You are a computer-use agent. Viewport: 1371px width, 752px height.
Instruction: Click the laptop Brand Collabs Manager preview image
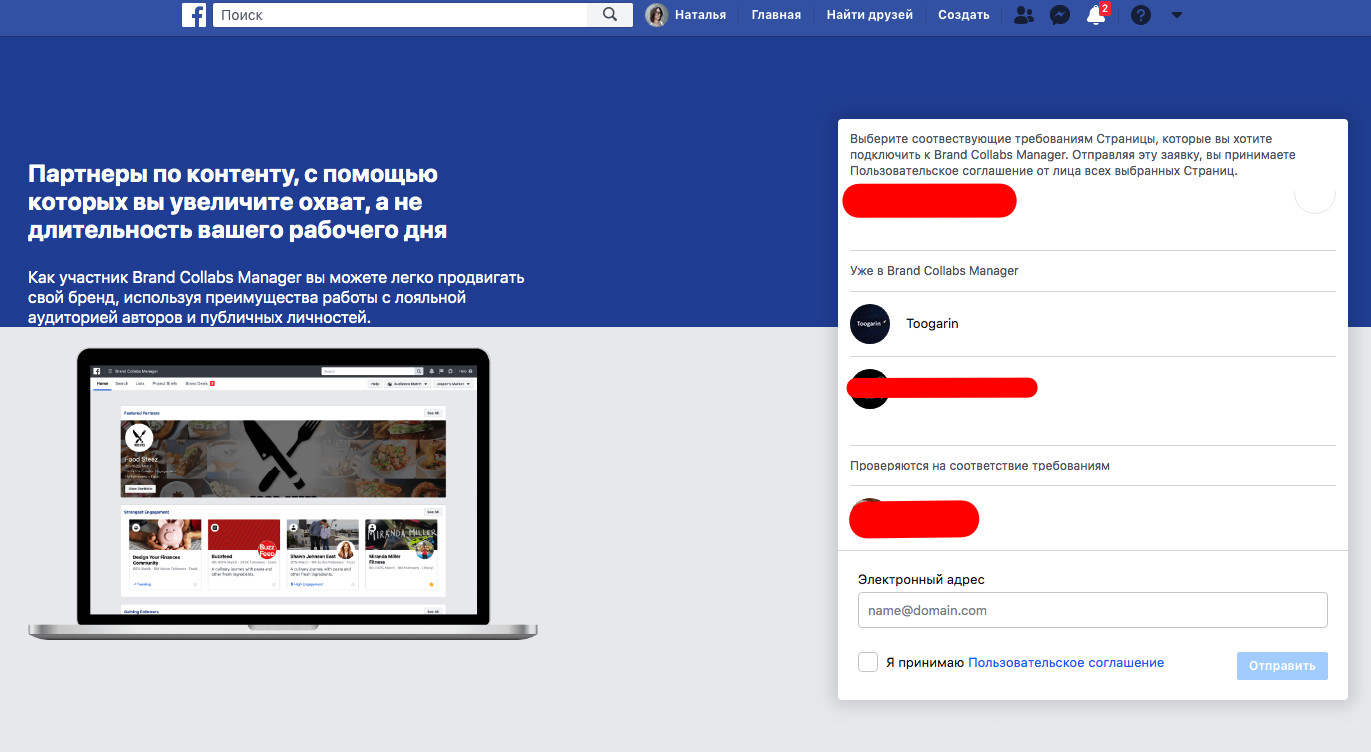coord(283,493)
